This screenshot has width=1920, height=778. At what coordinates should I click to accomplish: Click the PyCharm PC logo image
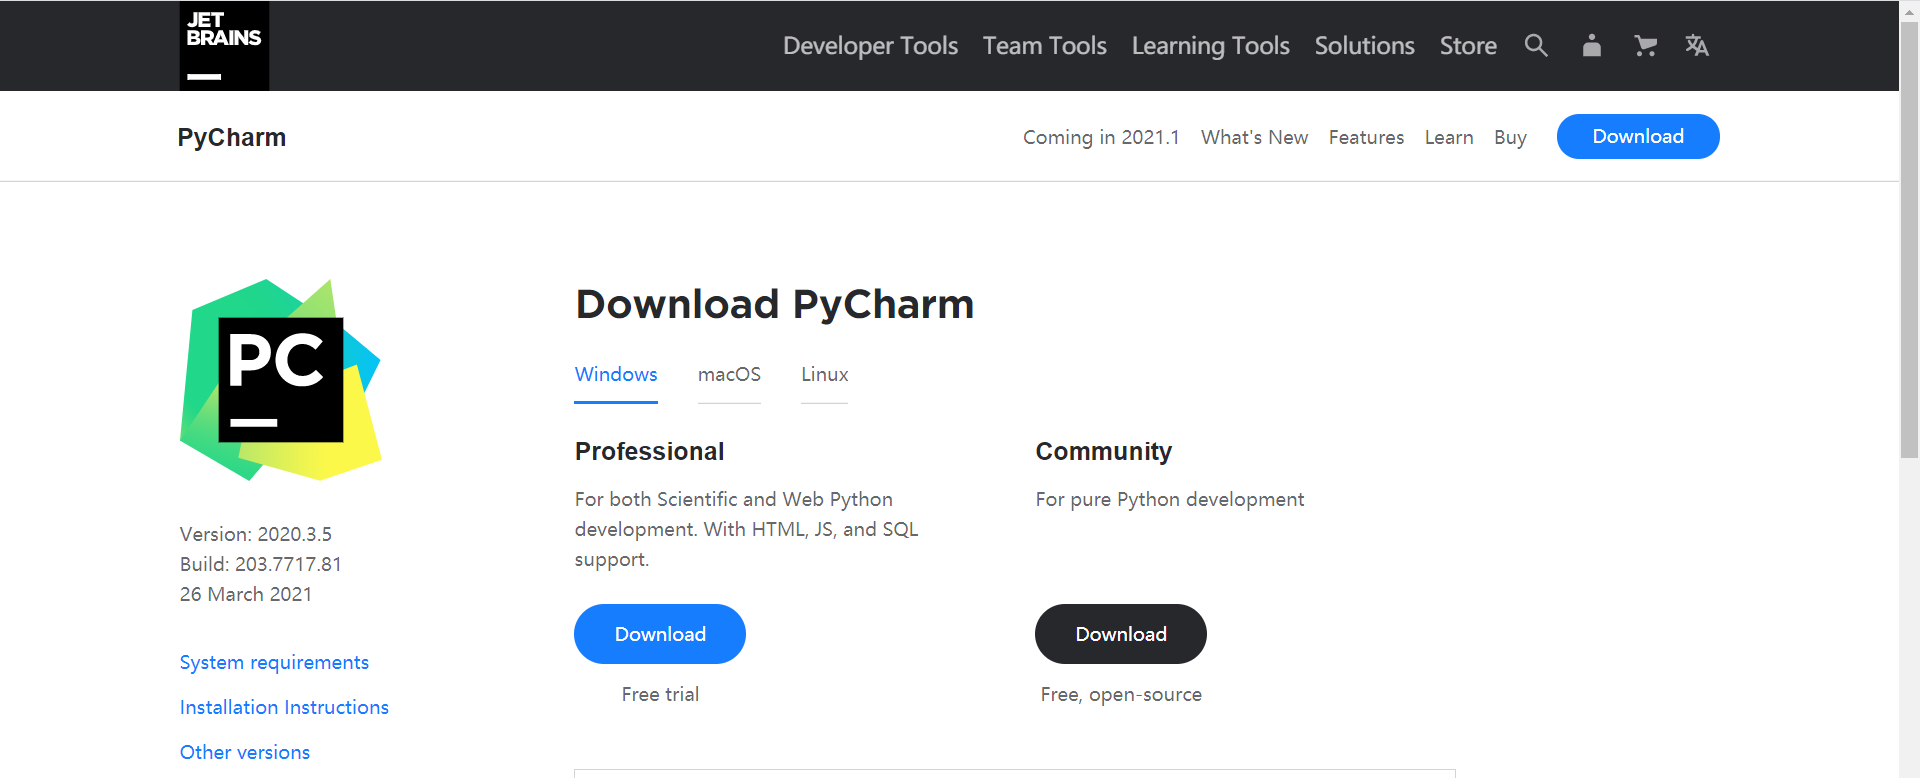point(281,380)
